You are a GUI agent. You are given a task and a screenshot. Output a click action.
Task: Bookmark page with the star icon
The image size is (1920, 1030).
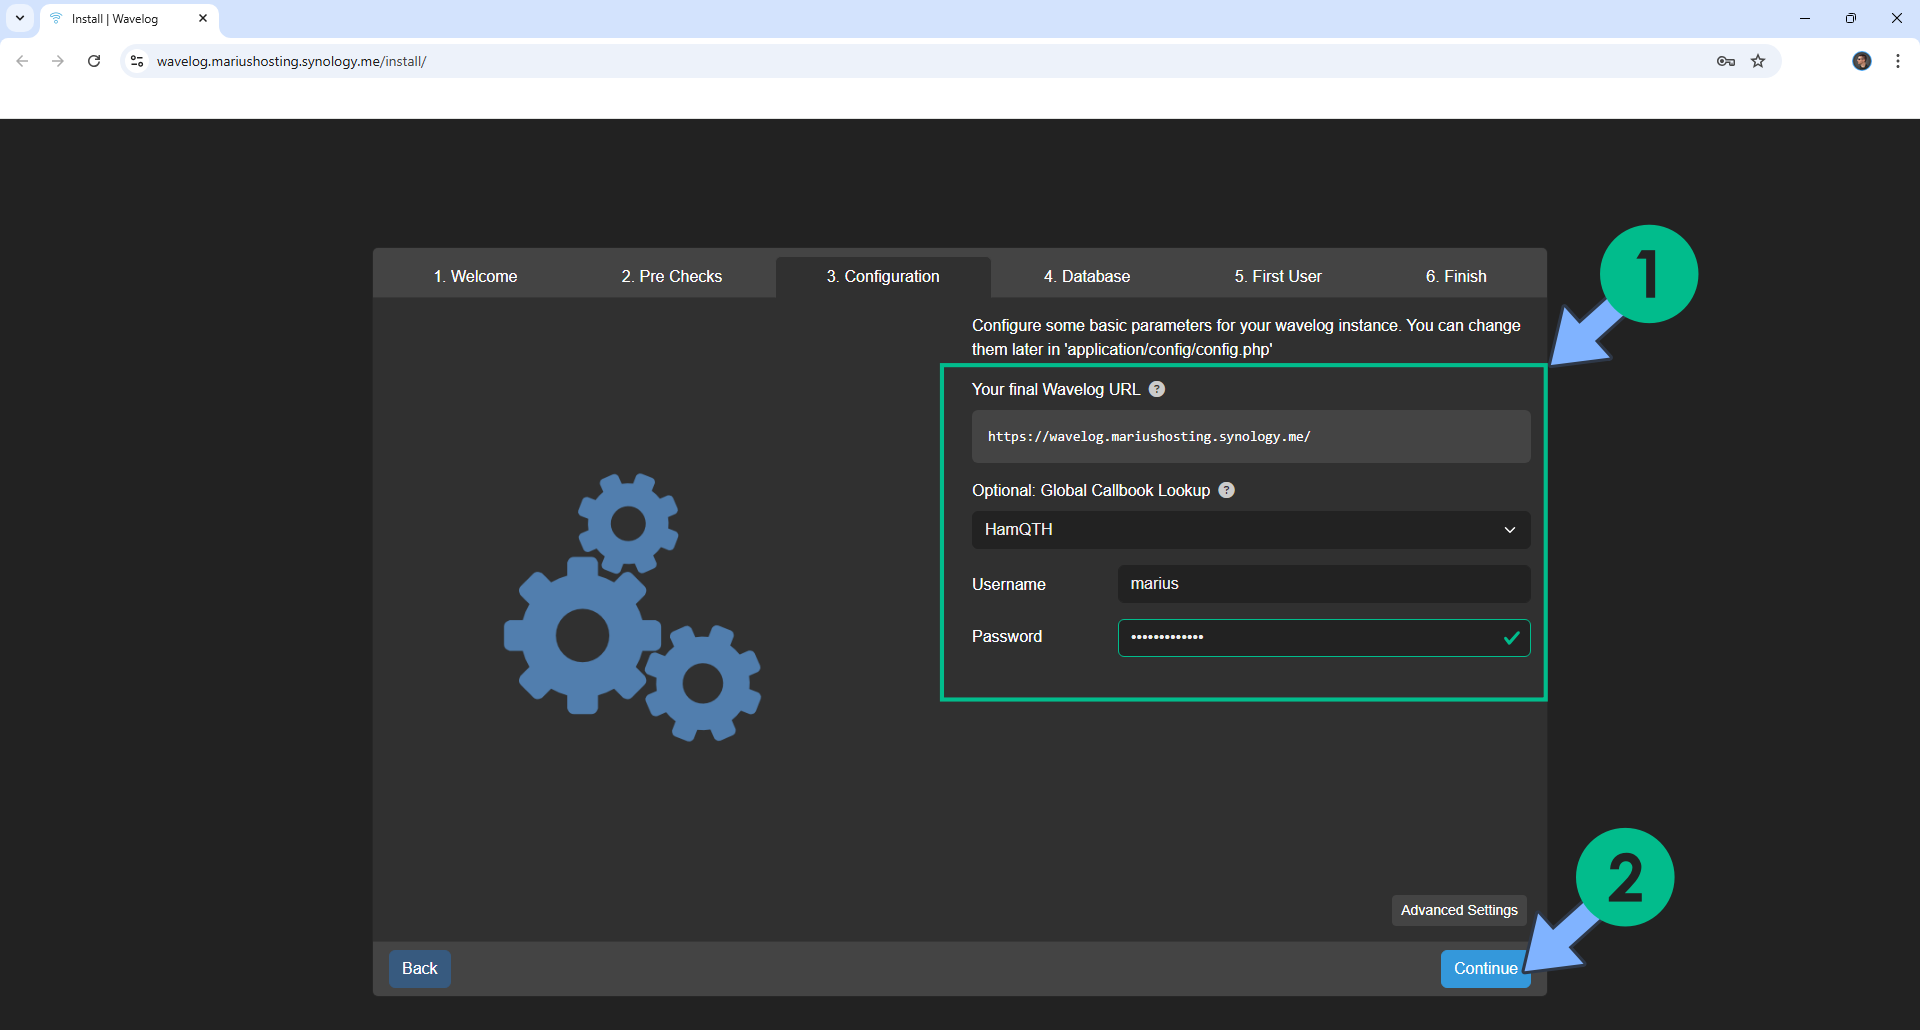(x=1758, y=61)
